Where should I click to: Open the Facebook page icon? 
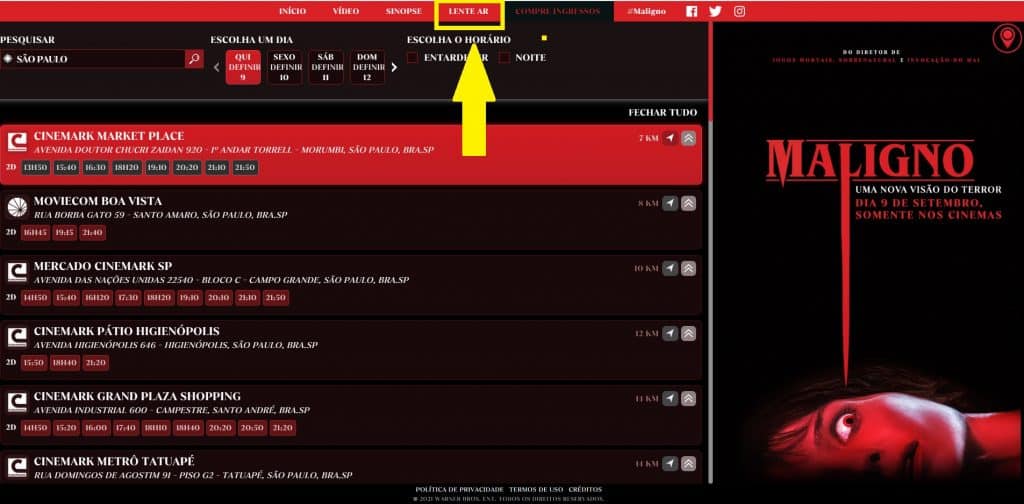coord(692,11)
